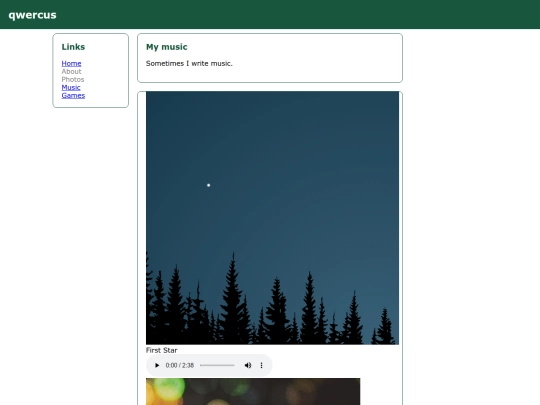Click the 'Sometimes I write music.' text
Screen dimensions: 540x405
(189, 63)
